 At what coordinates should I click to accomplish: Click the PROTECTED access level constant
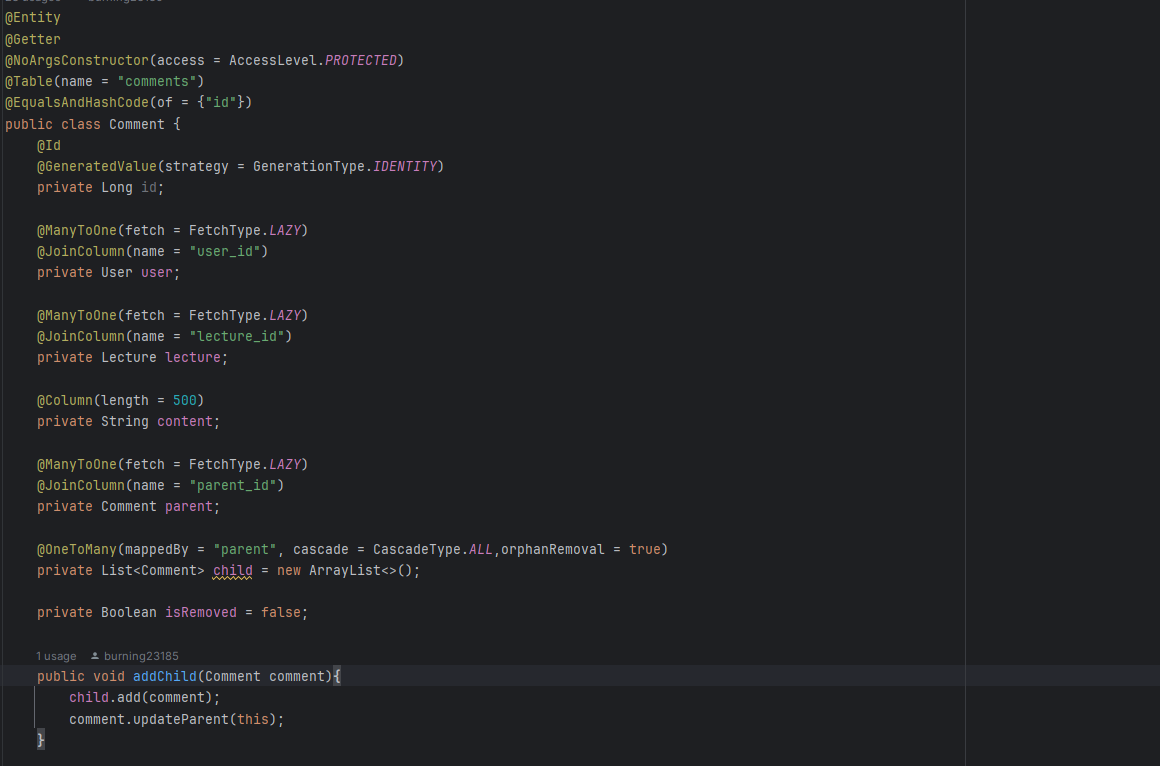[361, 61]
